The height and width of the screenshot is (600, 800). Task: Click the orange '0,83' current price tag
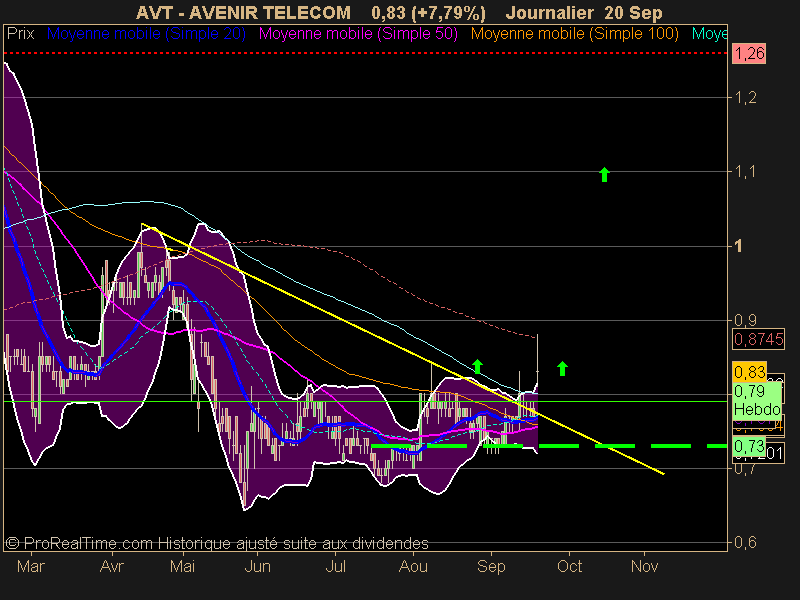coord(749,372)
